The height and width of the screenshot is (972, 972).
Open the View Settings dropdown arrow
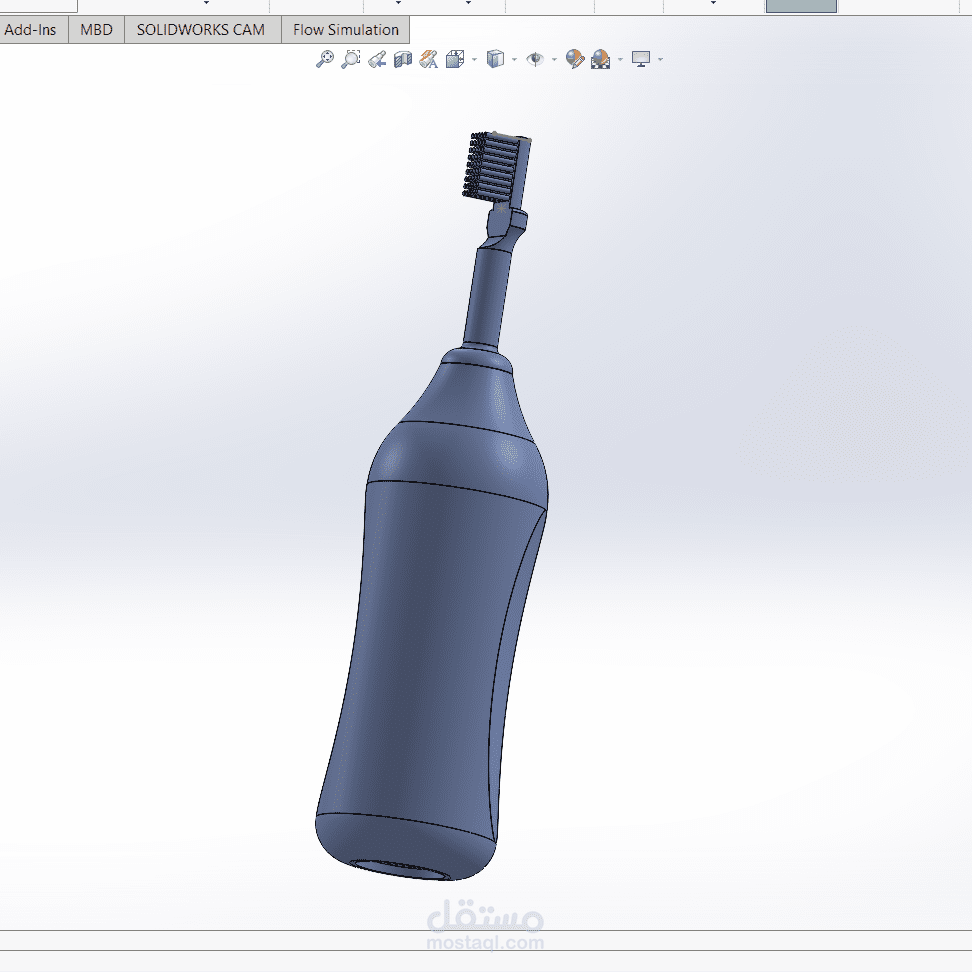point(661,60)
